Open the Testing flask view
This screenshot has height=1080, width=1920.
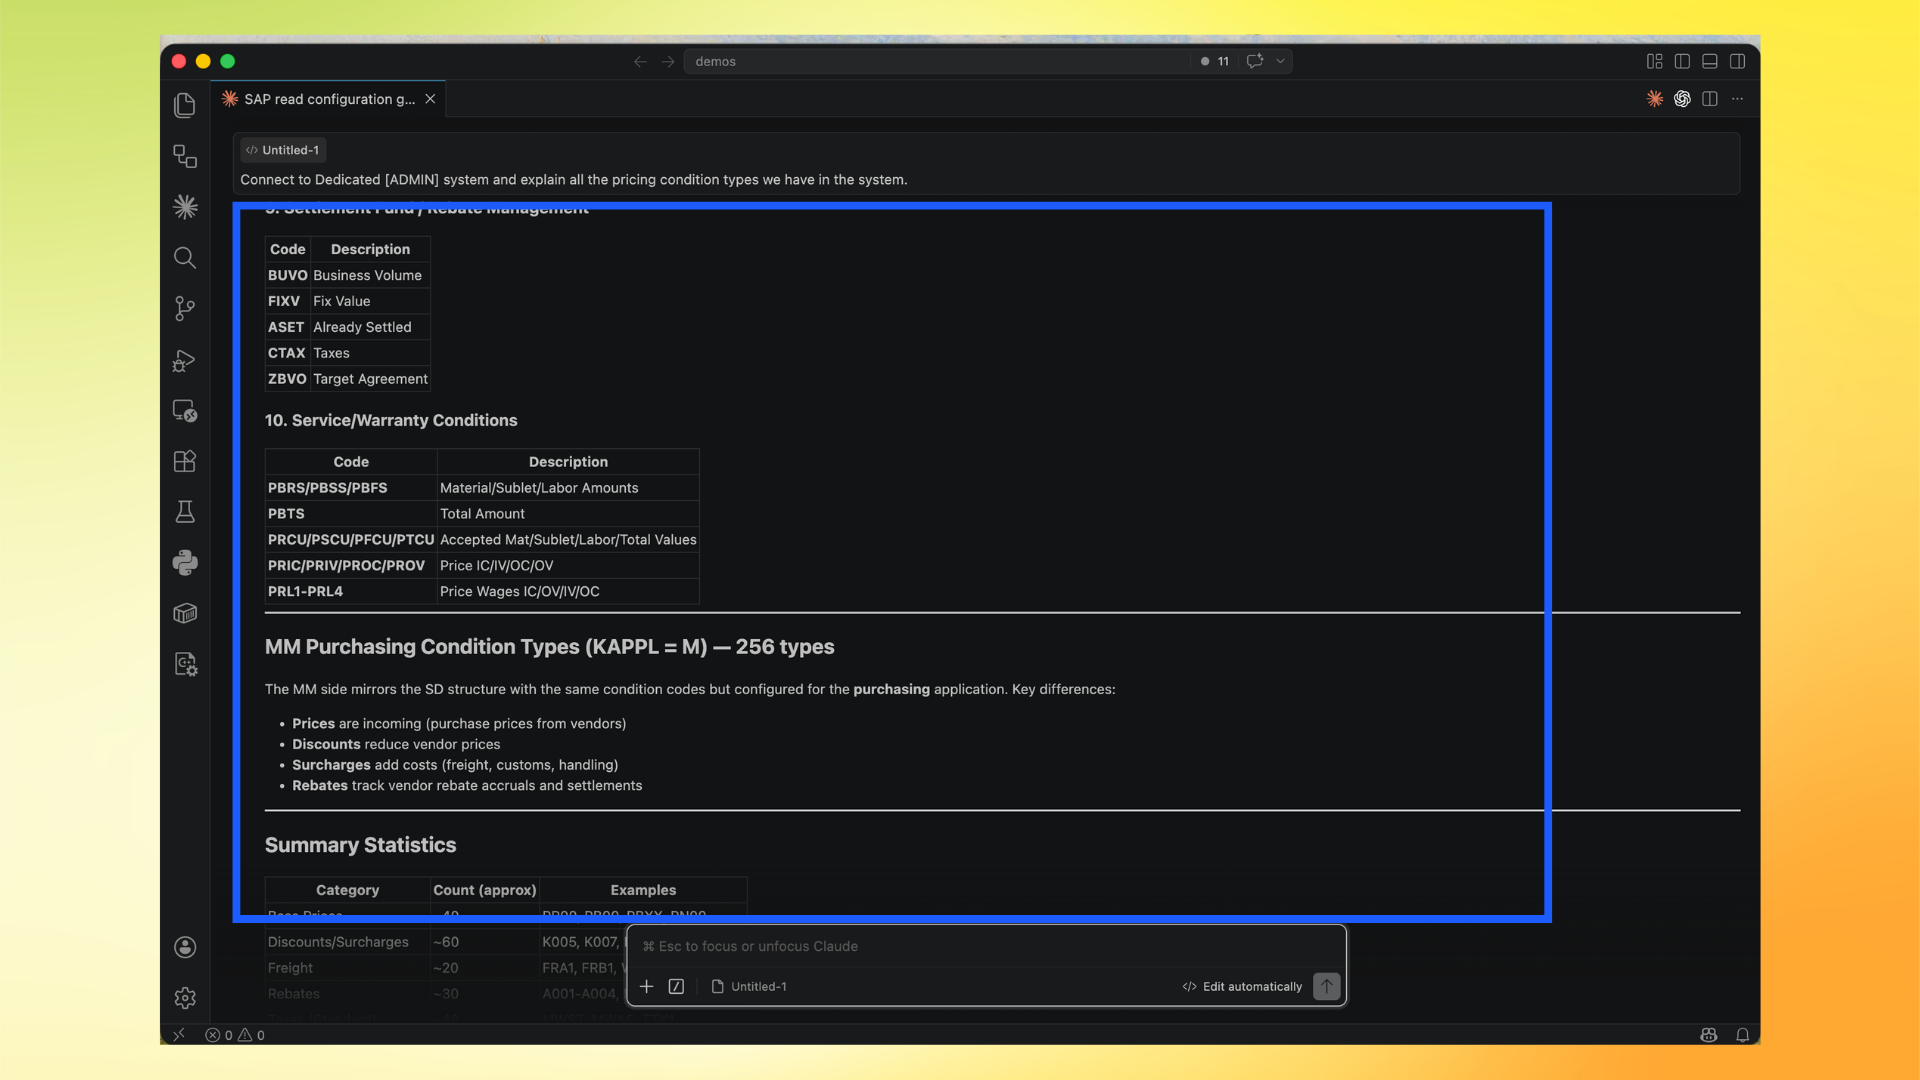tap(185, 512)
